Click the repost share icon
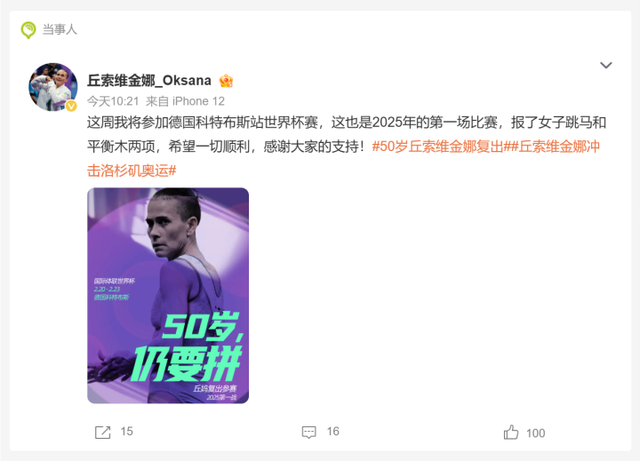 click(x=103, y=432)
